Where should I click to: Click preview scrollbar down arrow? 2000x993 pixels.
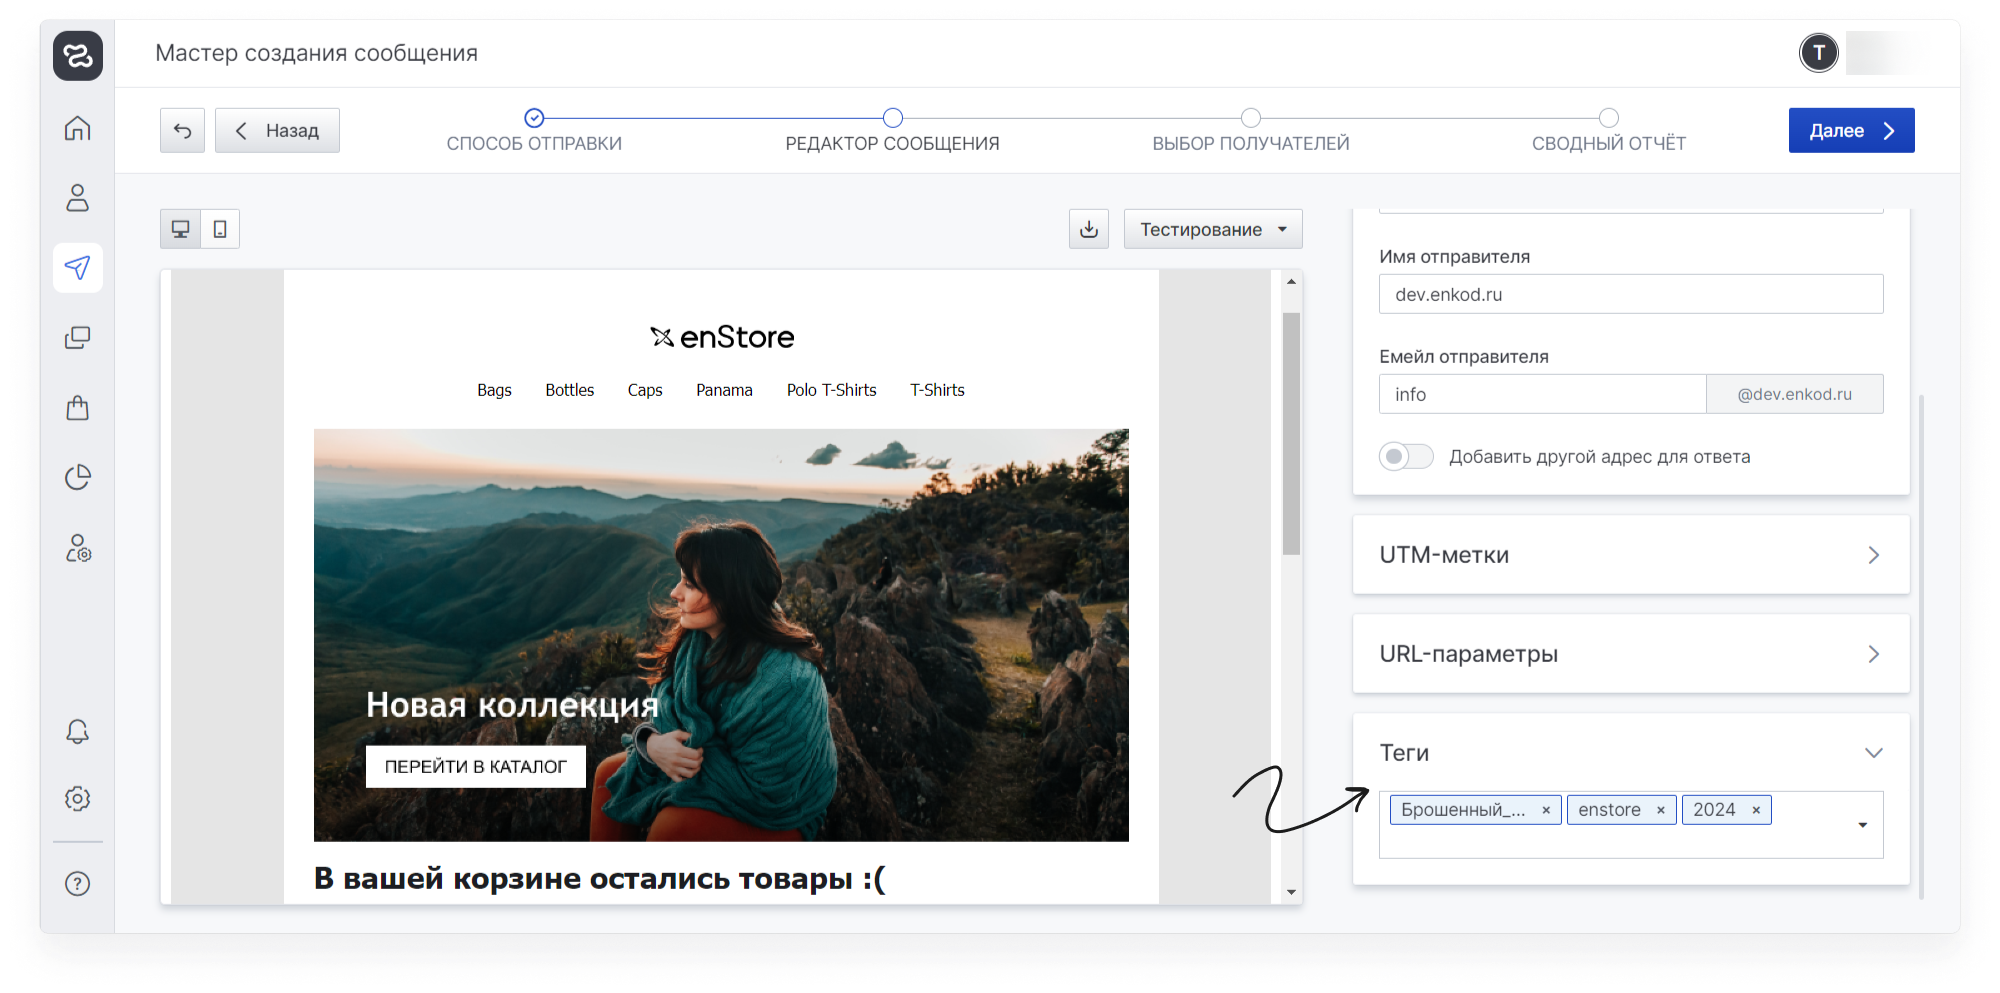coord(1291,892)
